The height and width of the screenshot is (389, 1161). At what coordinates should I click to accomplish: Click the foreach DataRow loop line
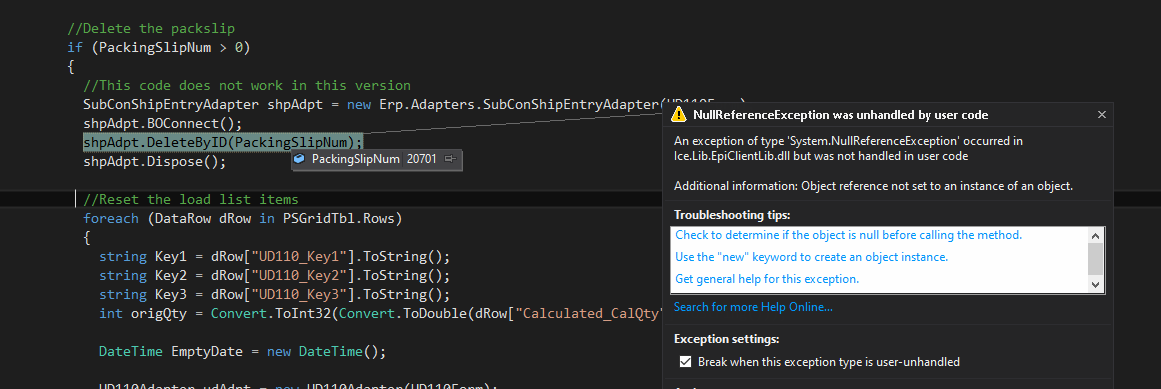[242, 219]
